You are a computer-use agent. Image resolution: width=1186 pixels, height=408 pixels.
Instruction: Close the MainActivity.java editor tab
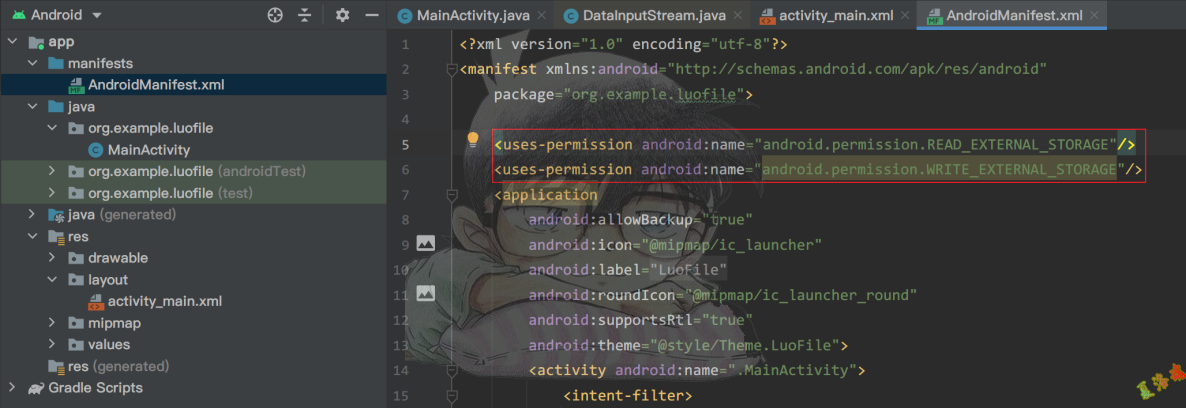[x=540, y=16]
